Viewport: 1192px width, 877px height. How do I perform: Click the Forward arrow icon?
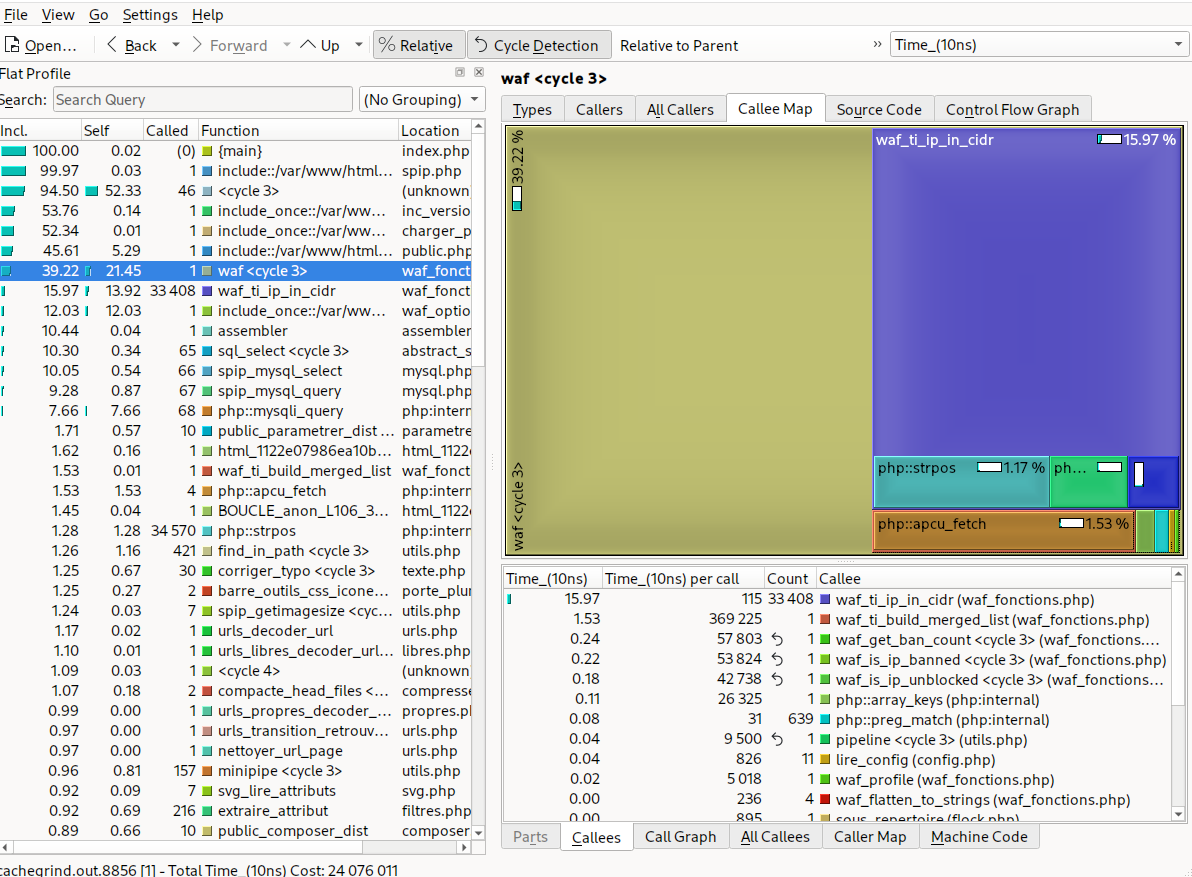[x=197, y=45]
